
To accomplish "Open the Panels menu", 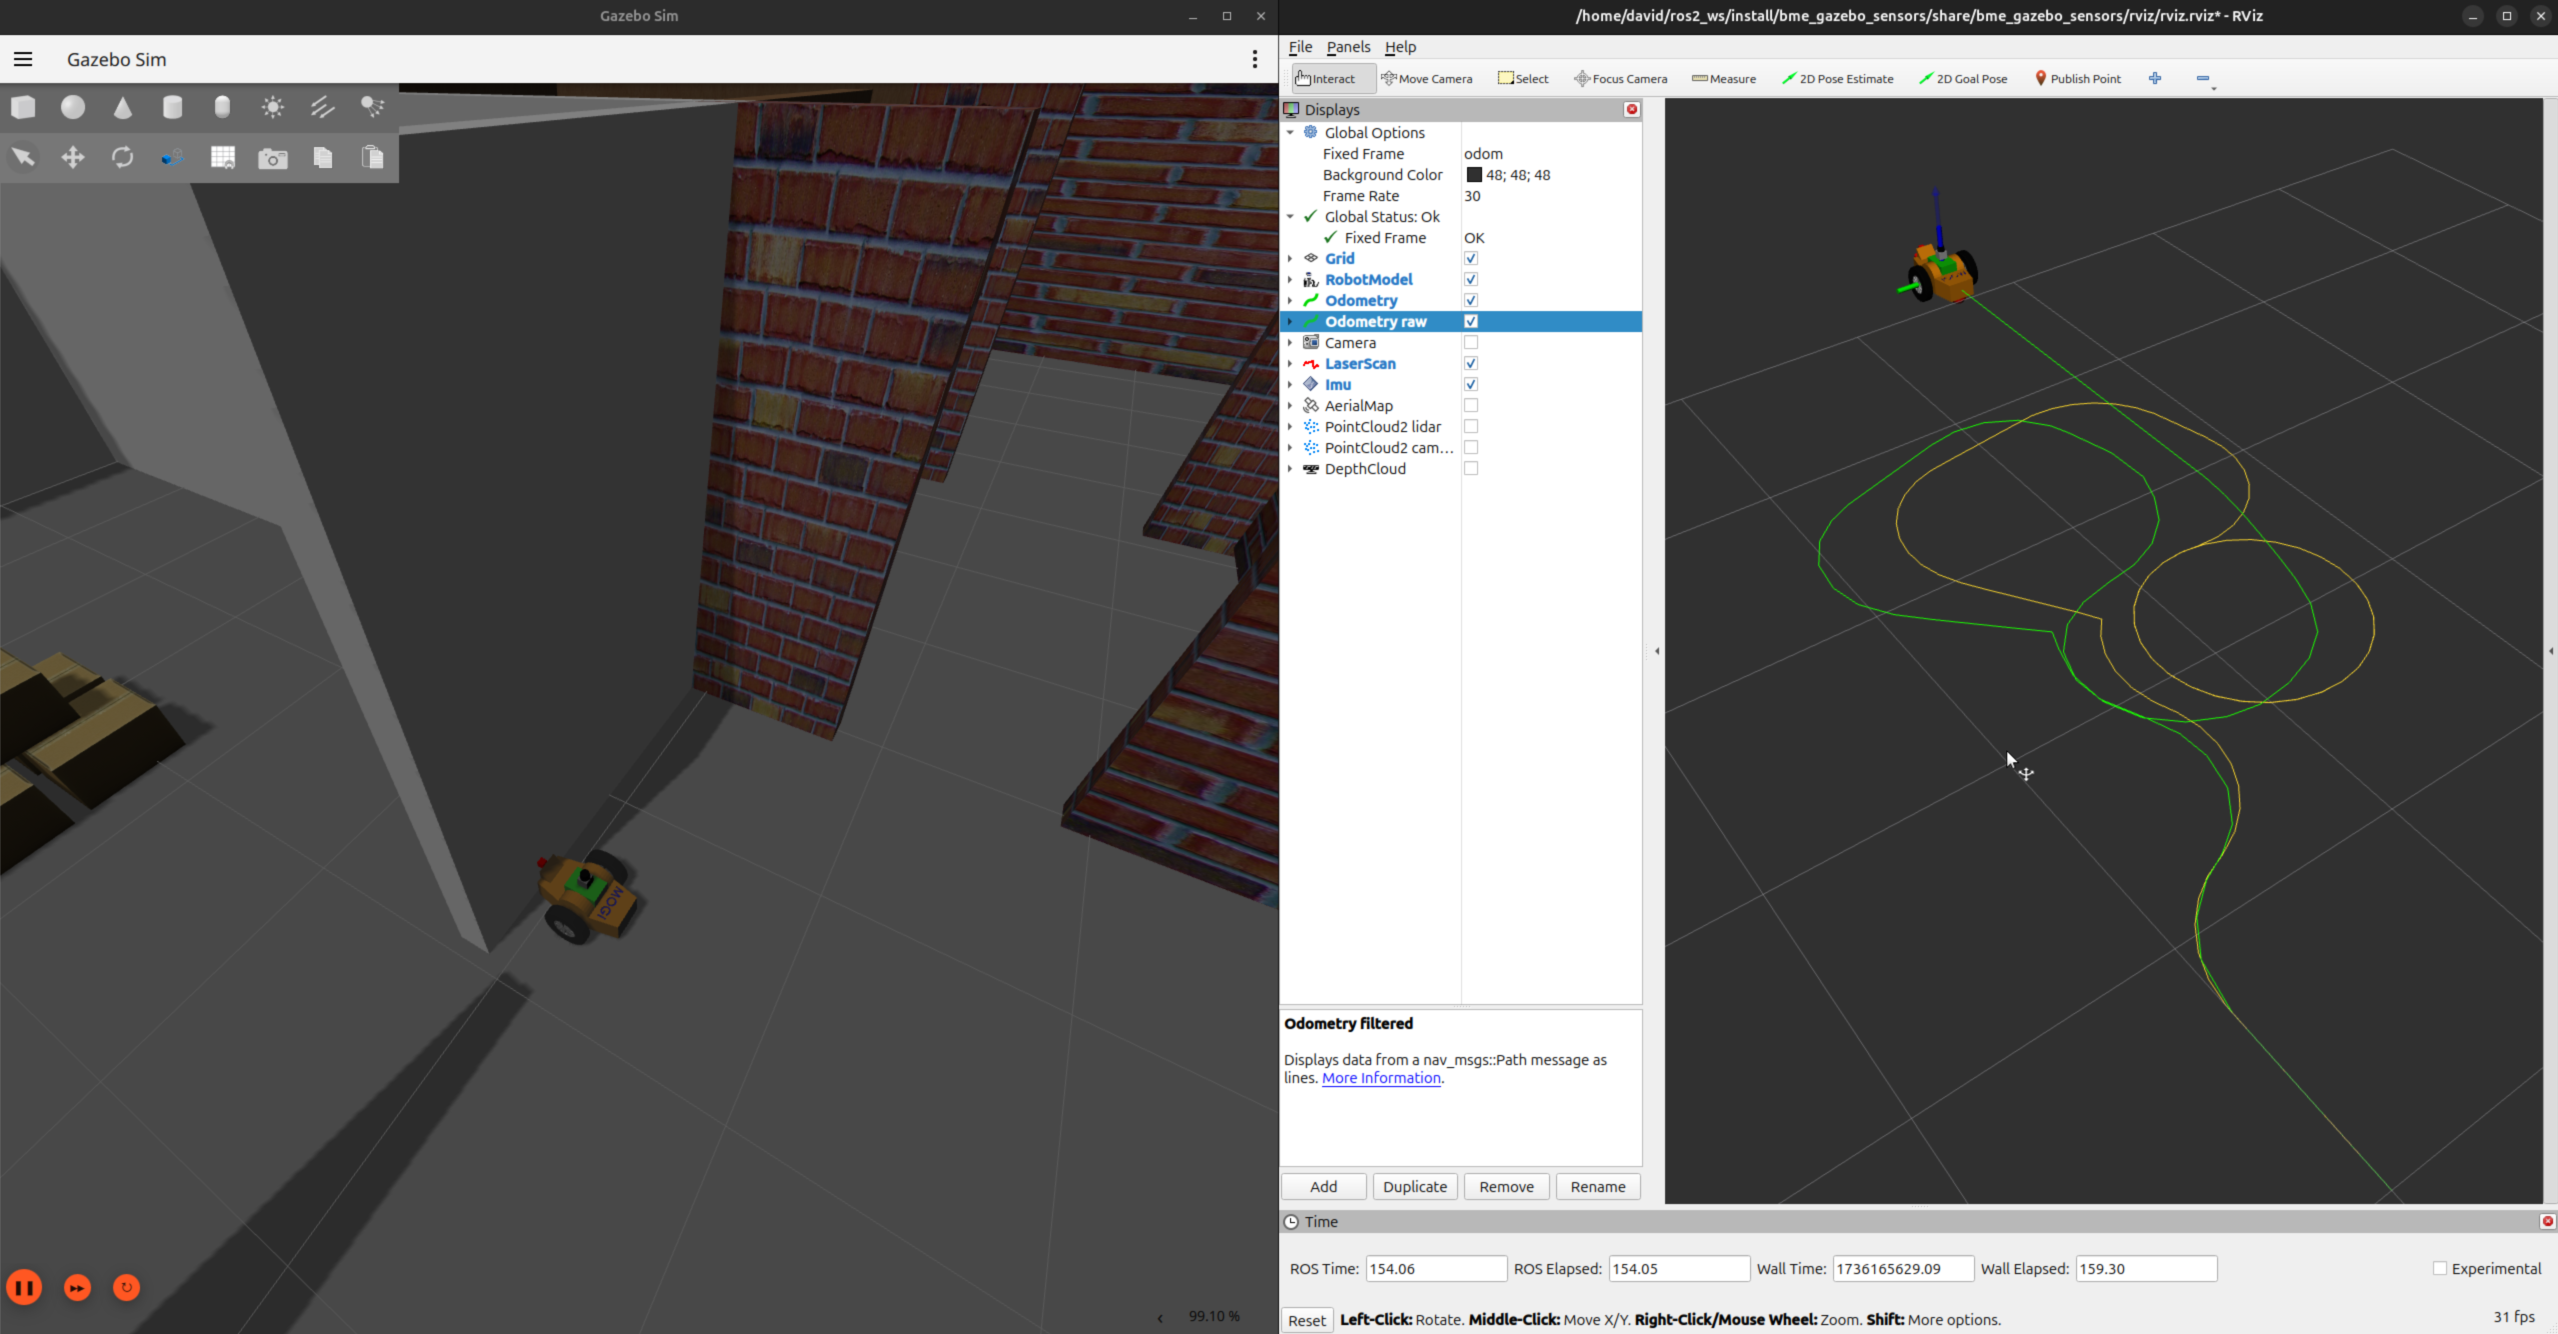I will click(1348, 47).
